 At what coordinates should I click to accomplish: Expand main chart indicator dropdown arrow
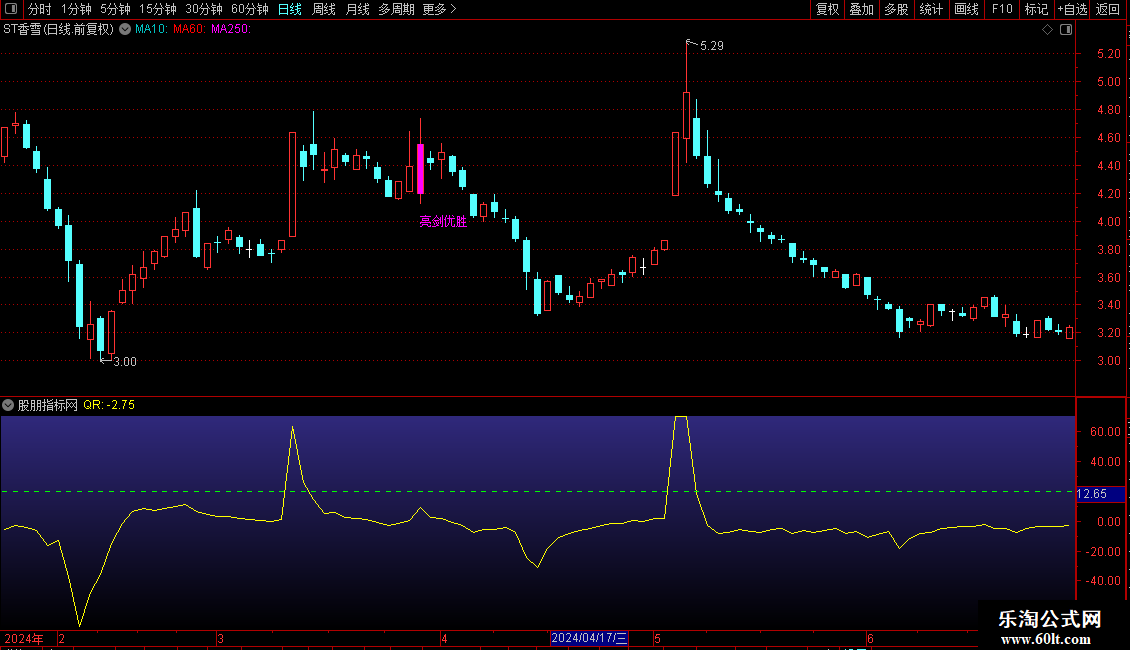125,30
